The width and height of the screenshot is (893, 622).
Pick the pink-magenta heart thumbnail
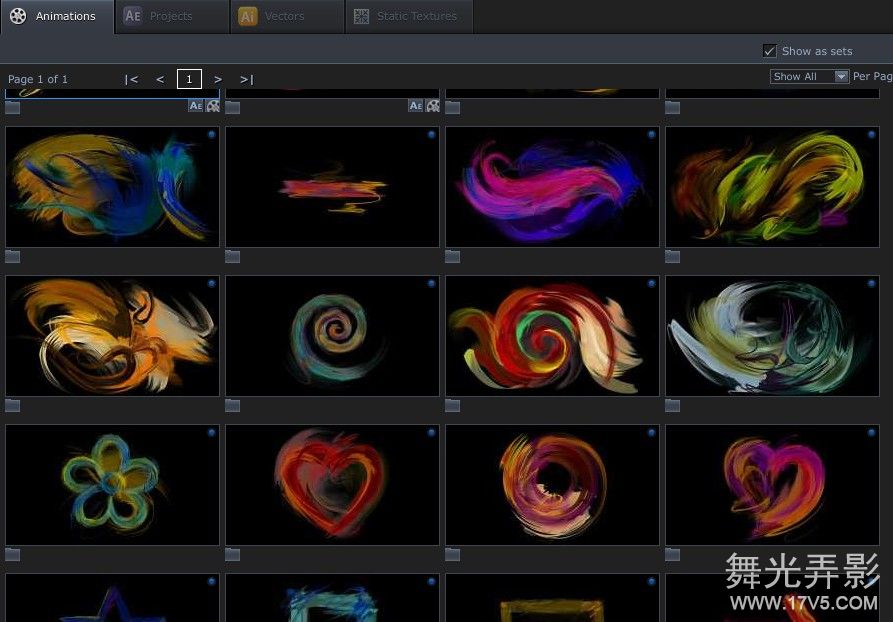coord(772,485)
